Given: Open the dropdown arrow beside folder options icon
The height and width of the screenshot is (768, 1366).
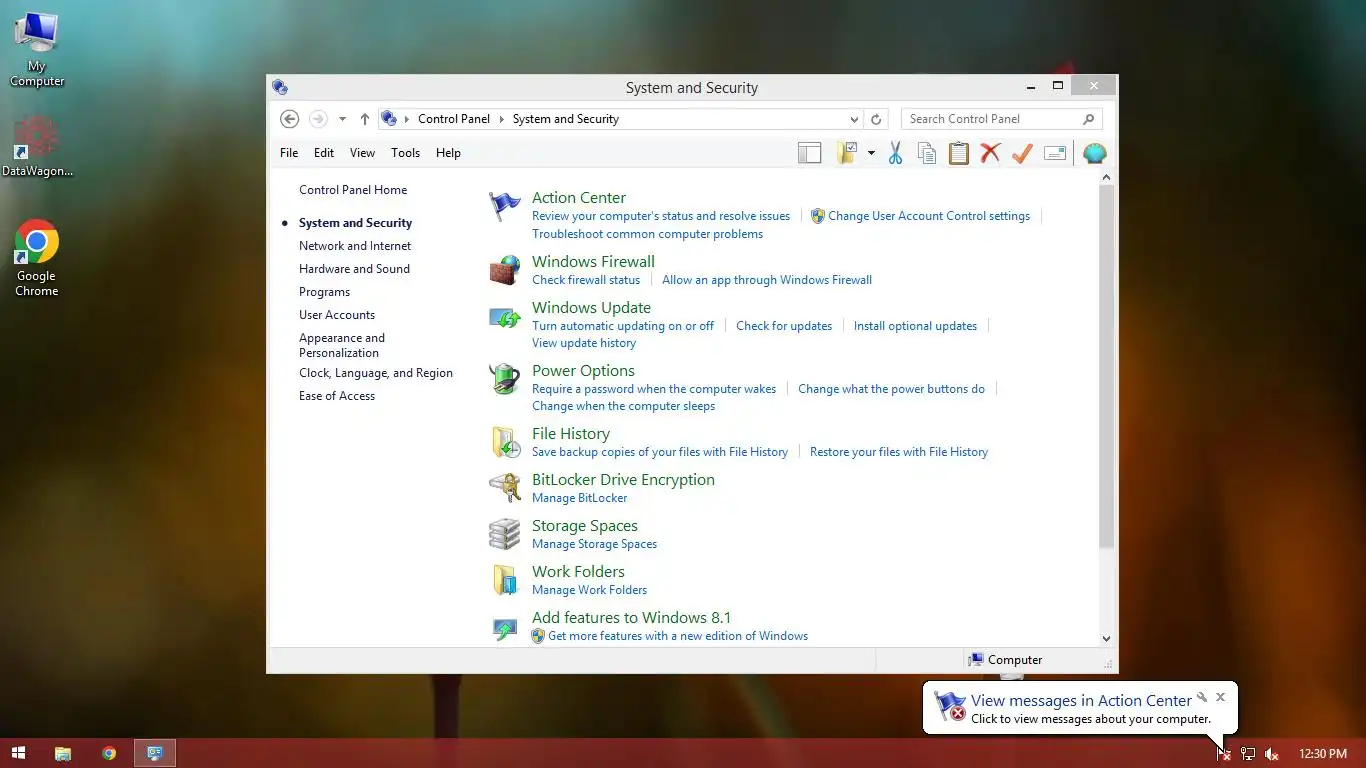Looking at the screenshot, I should coord(871,153).
